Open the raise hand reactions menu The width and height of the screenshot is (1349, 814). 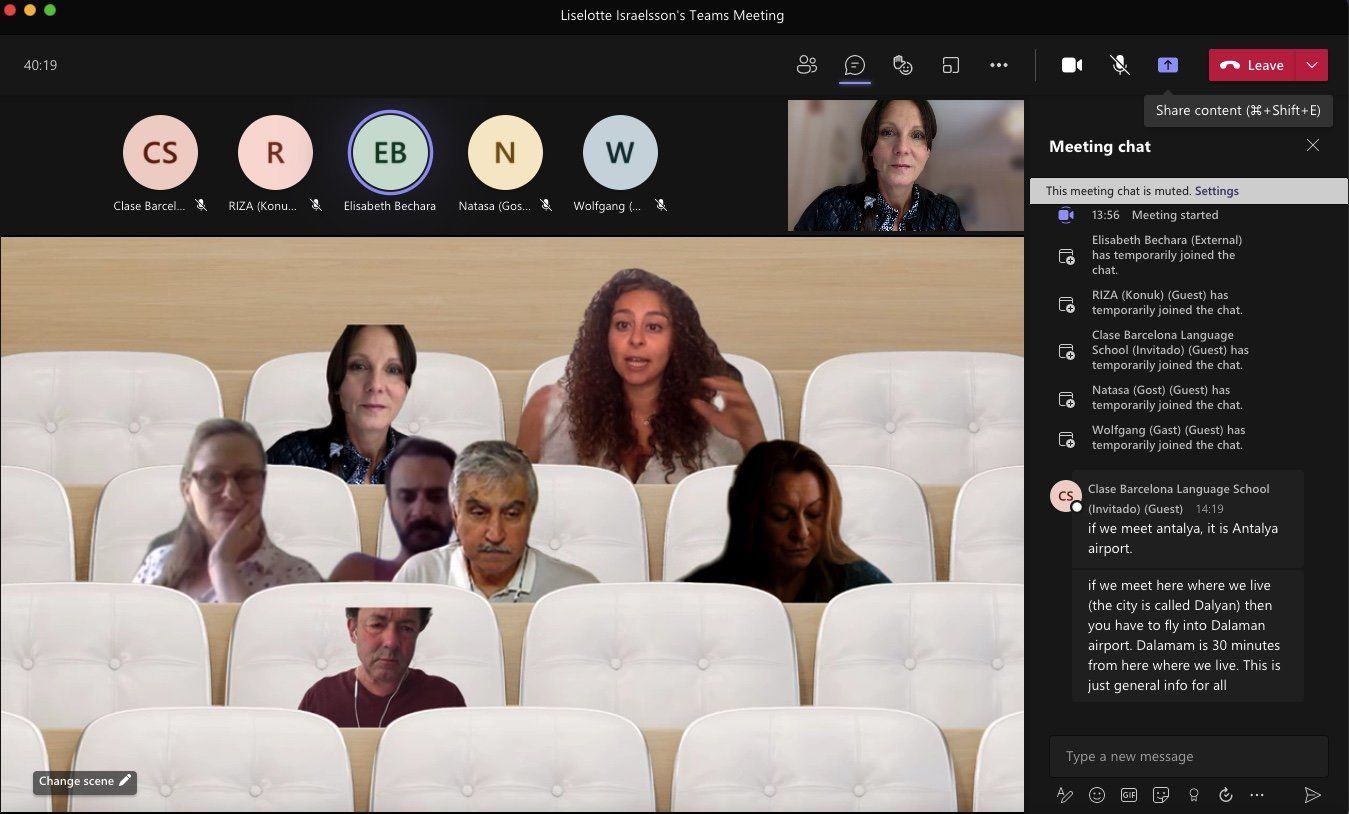(902, 65)
